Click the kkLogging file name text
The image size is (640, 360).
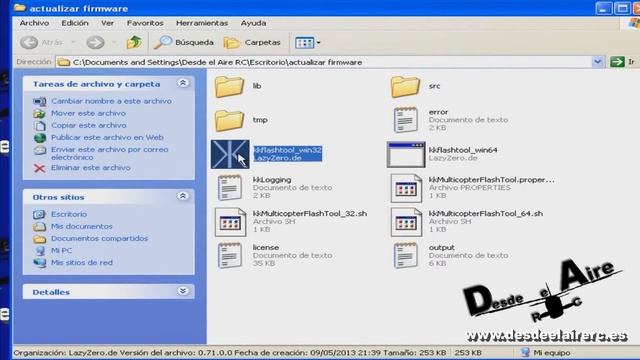[x=272, y=180]
